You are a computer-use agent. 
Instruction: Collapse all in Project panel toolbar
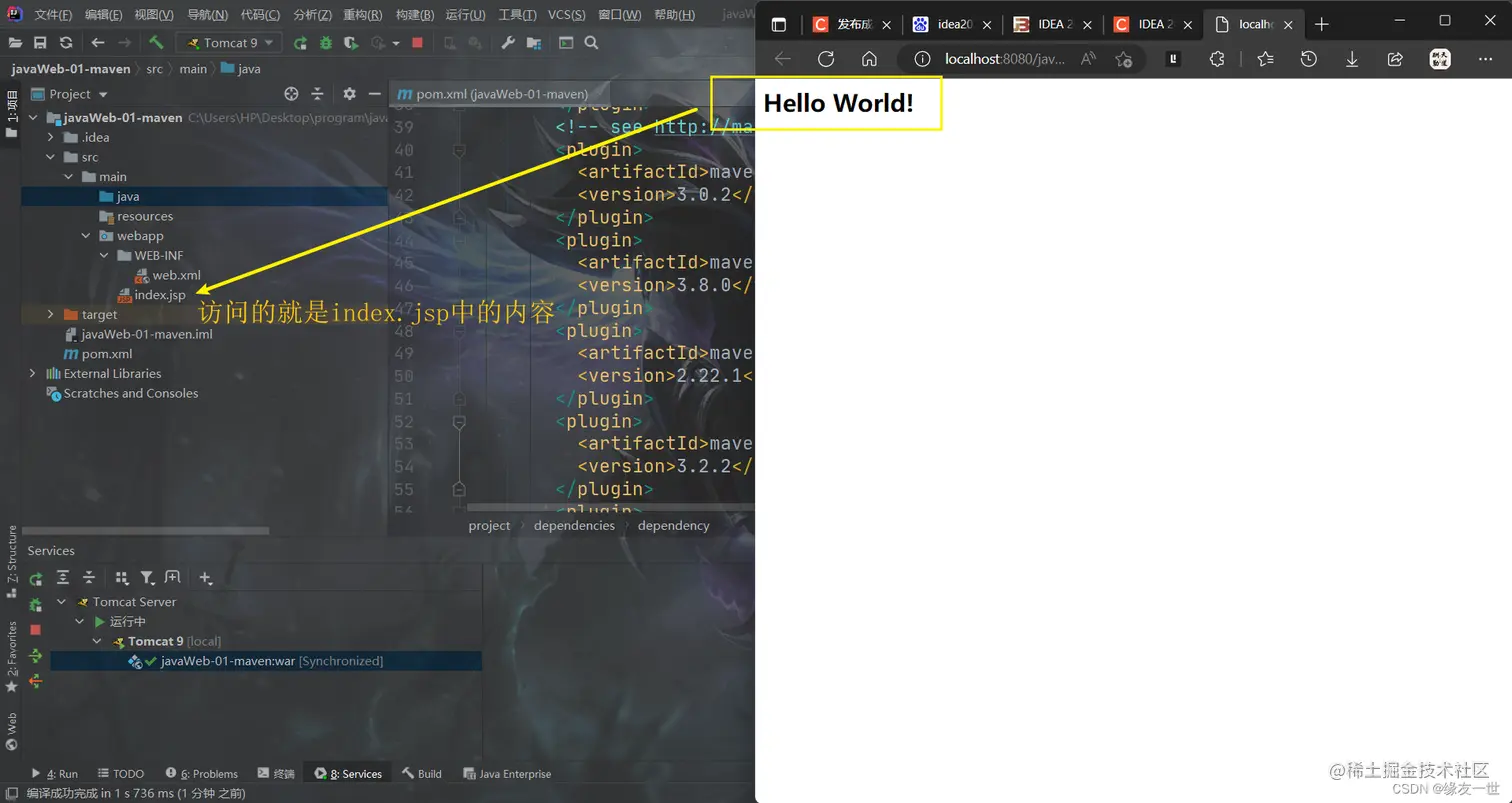[317, 93]
